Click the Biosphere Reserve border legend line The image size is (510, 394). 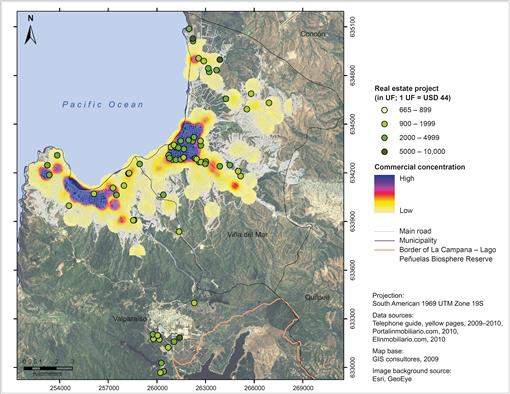384,250
